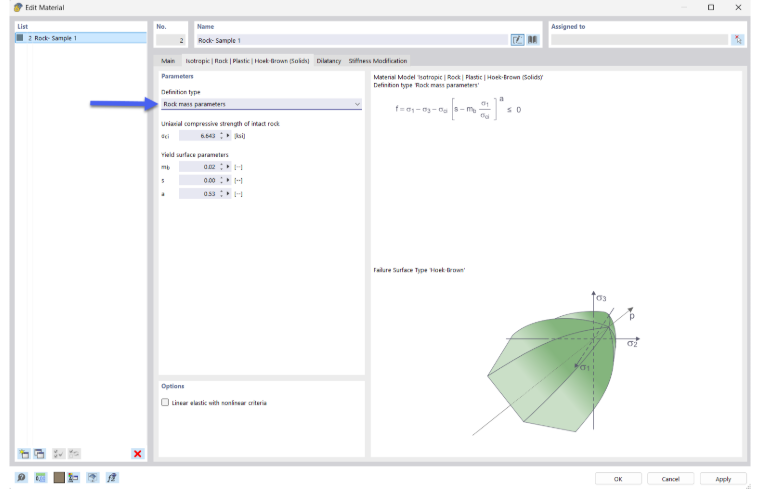Click the spinner arrows of s field
Viewport: 760px width, 489px height.
tap(222, 180)
